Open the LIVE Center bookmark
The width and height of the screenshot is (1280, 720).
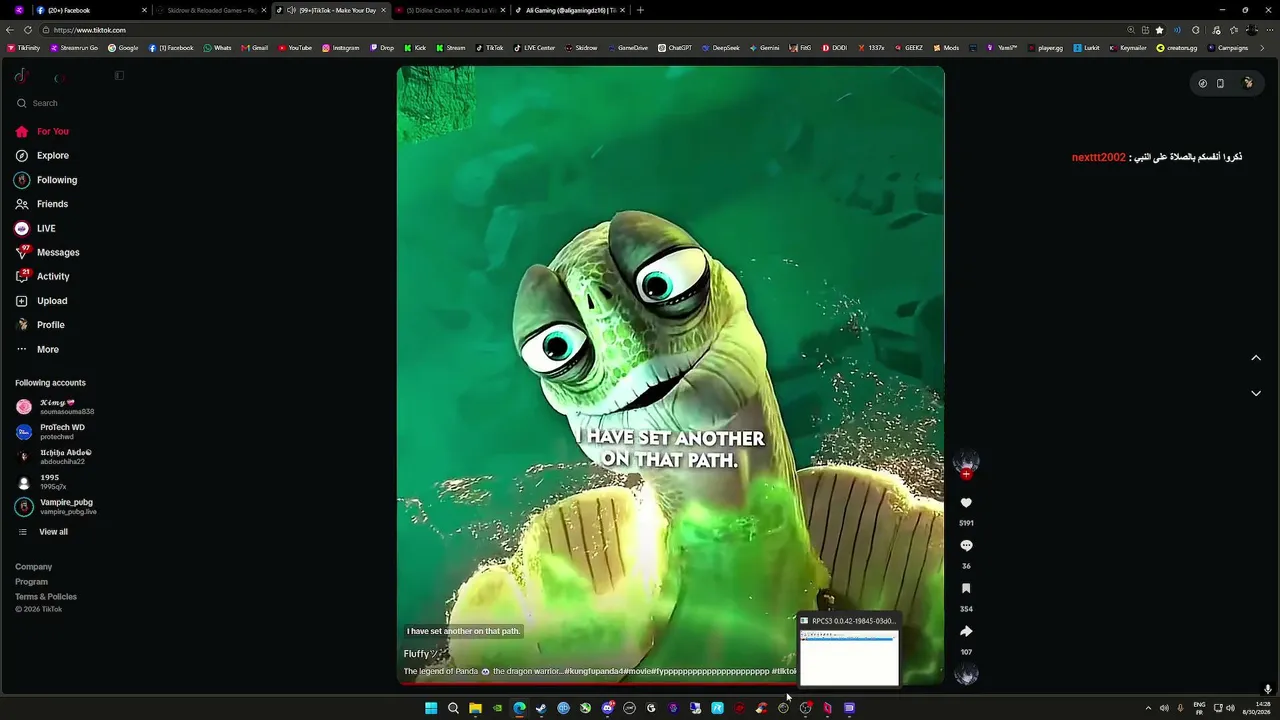[x=535, y=48]
